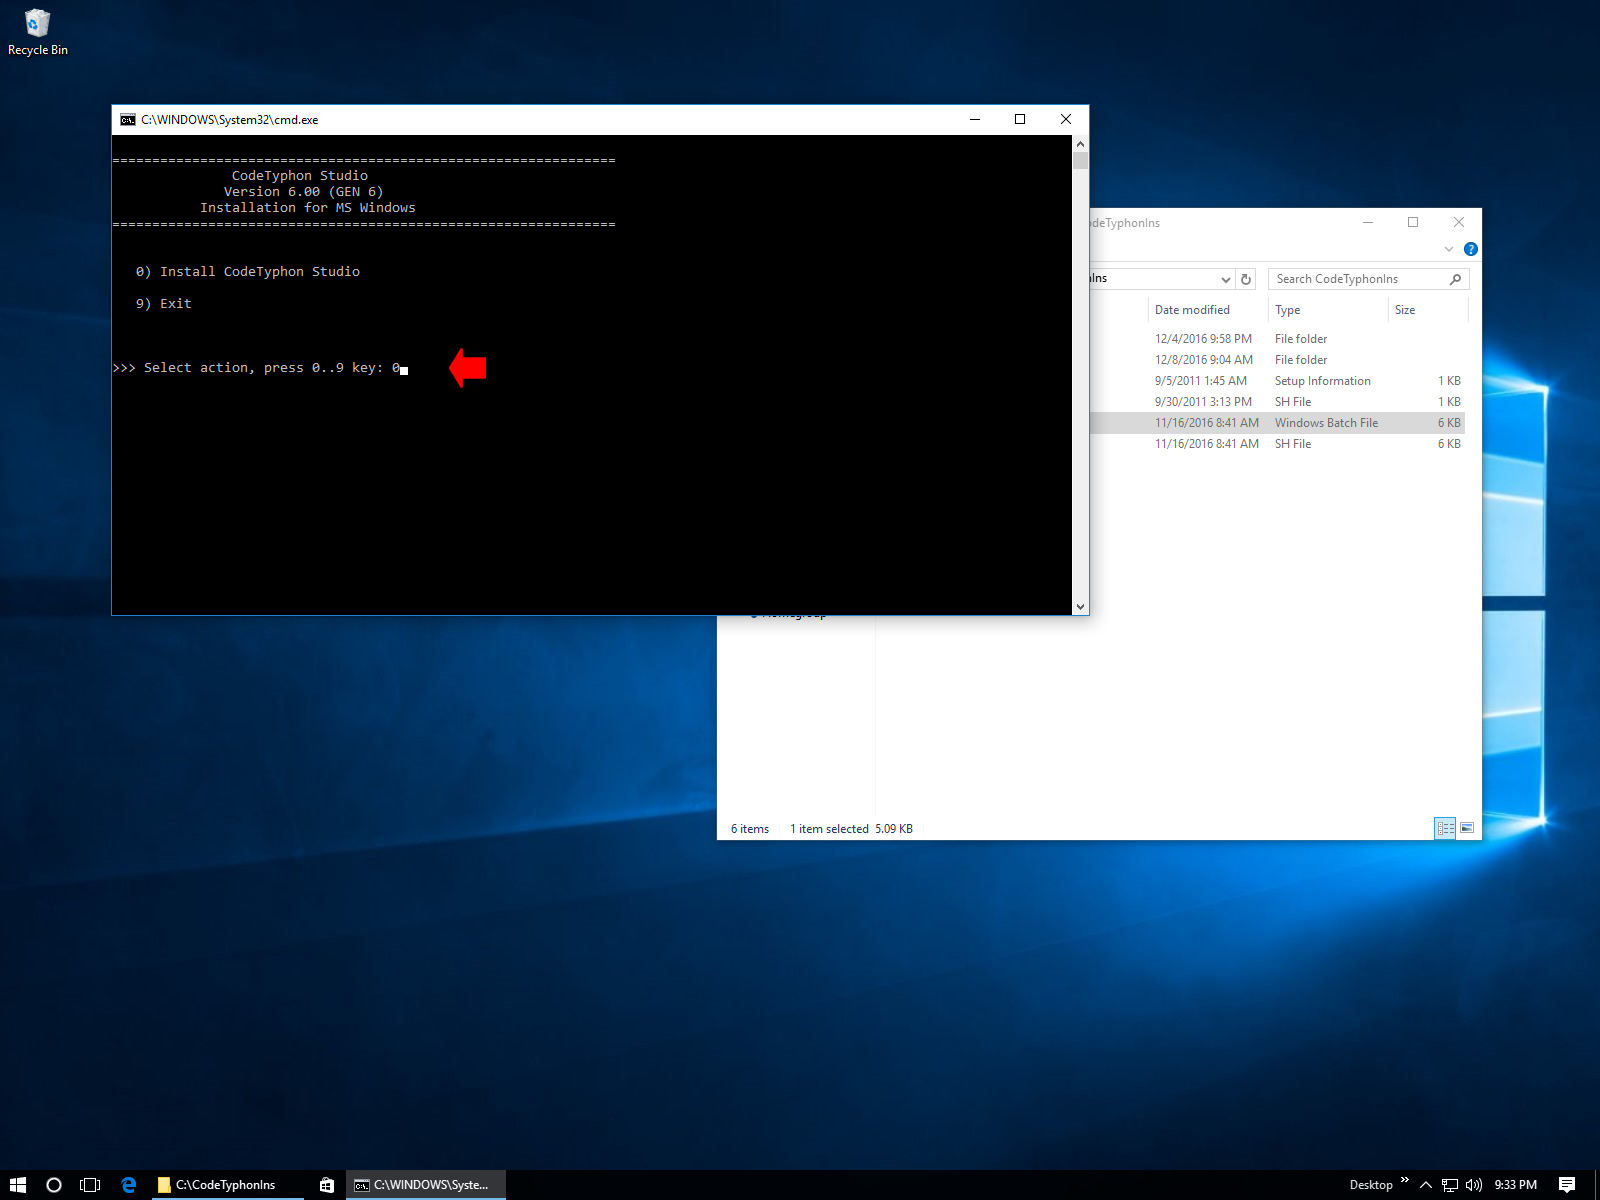
Task: Close the CodeTyphonIns Explorer window
Action: [1459, 222]
